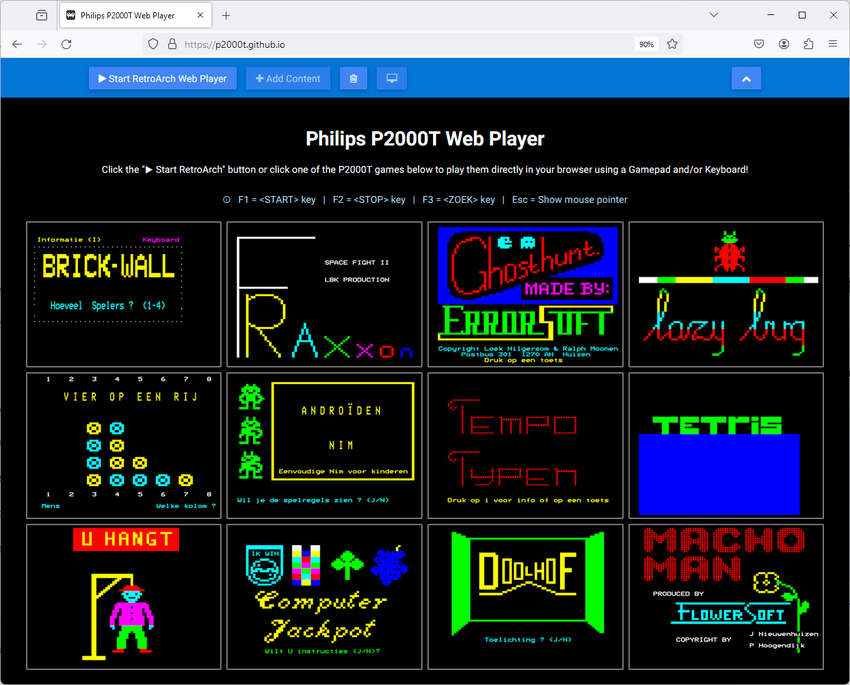Image resolution: width=850 pixels, height=685 pixels.
Task: Click the Add Content button
Action: pos(288,79)
